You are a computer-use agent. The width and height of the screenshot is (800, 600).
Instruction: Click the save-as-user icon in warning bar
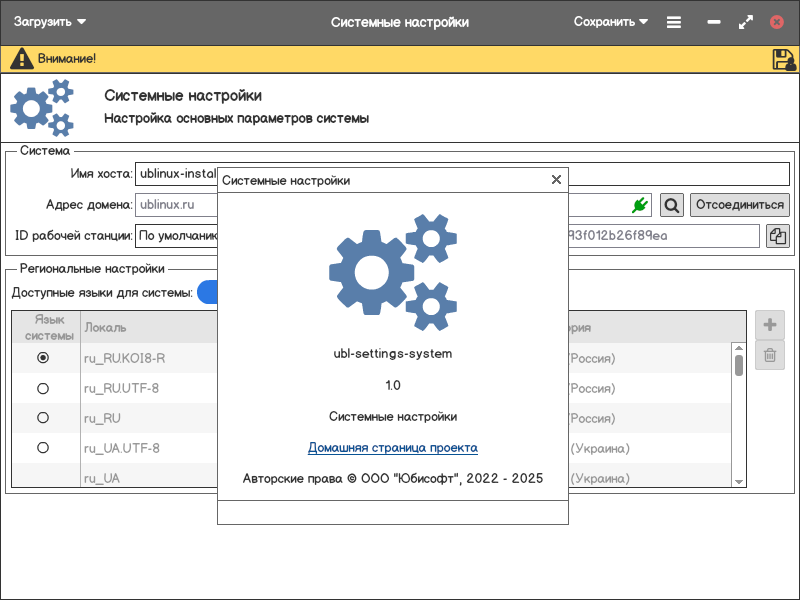point(783,59)
